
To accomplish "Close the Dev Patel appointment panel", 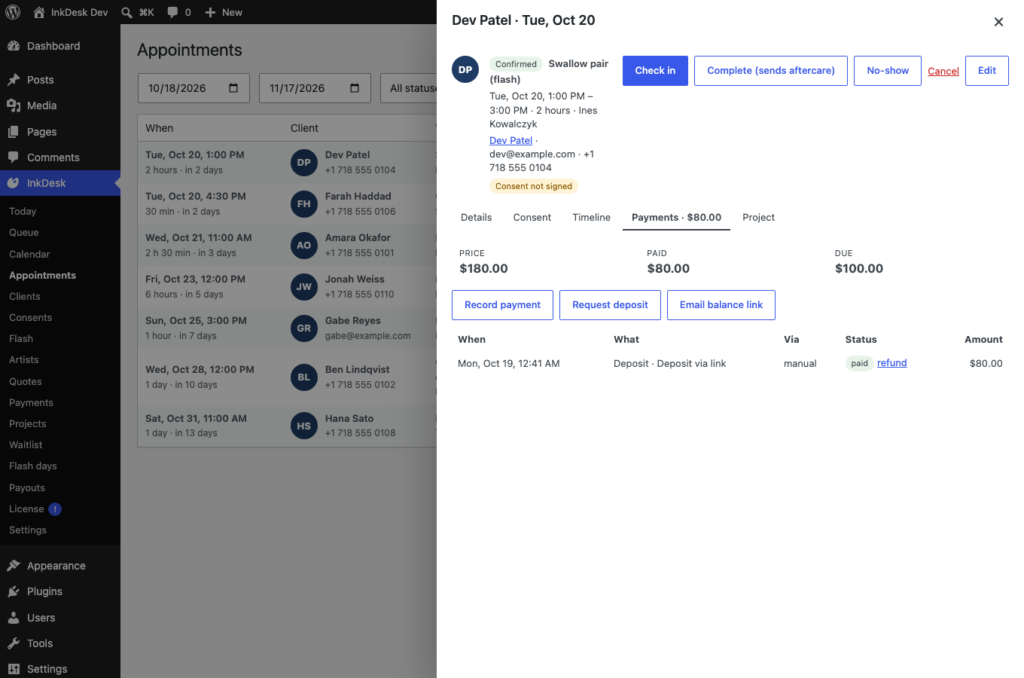I will click(998, 22).
